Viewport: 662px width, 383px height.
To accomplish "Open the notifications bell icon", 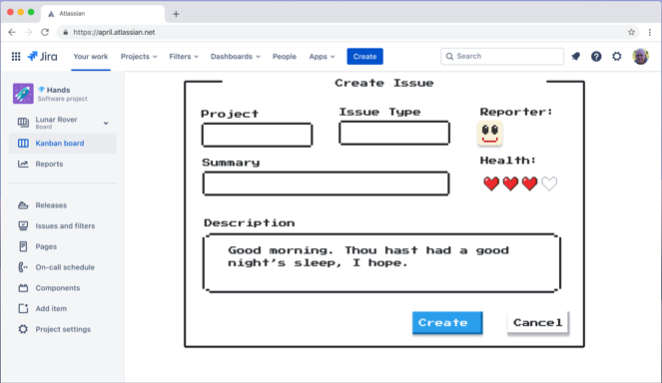I will pos(575,56).
